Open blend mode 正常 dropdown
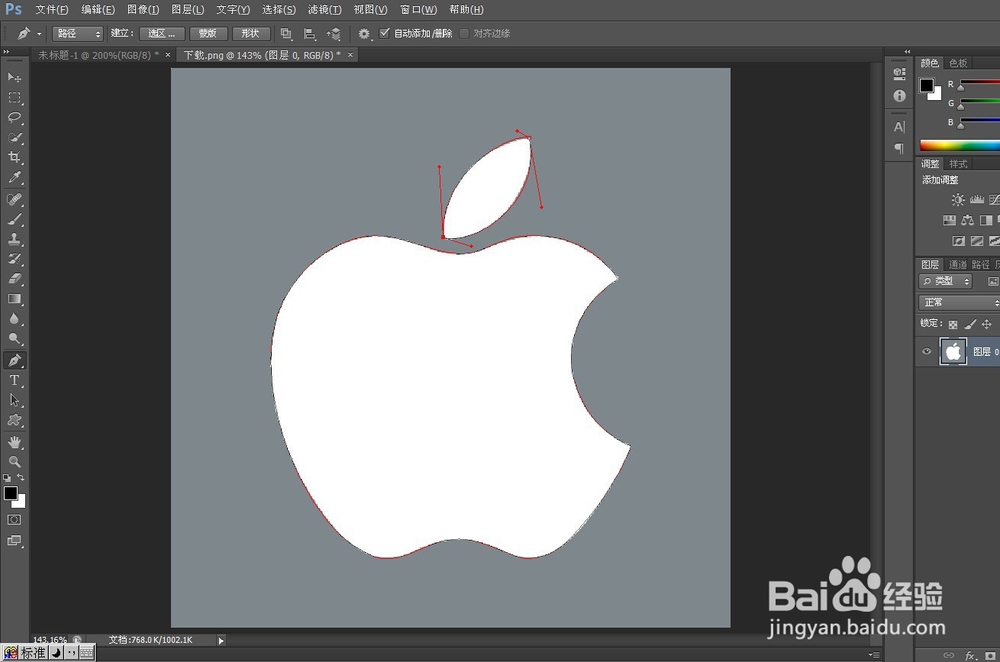The image size is (1000, 662). [959, 302]
